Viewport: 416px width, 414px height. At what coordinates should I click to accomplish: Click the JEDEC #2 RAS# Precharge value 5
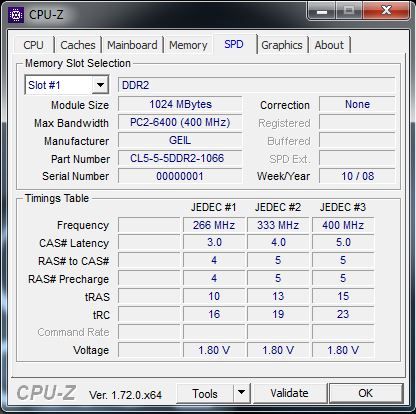click(278, 278)
